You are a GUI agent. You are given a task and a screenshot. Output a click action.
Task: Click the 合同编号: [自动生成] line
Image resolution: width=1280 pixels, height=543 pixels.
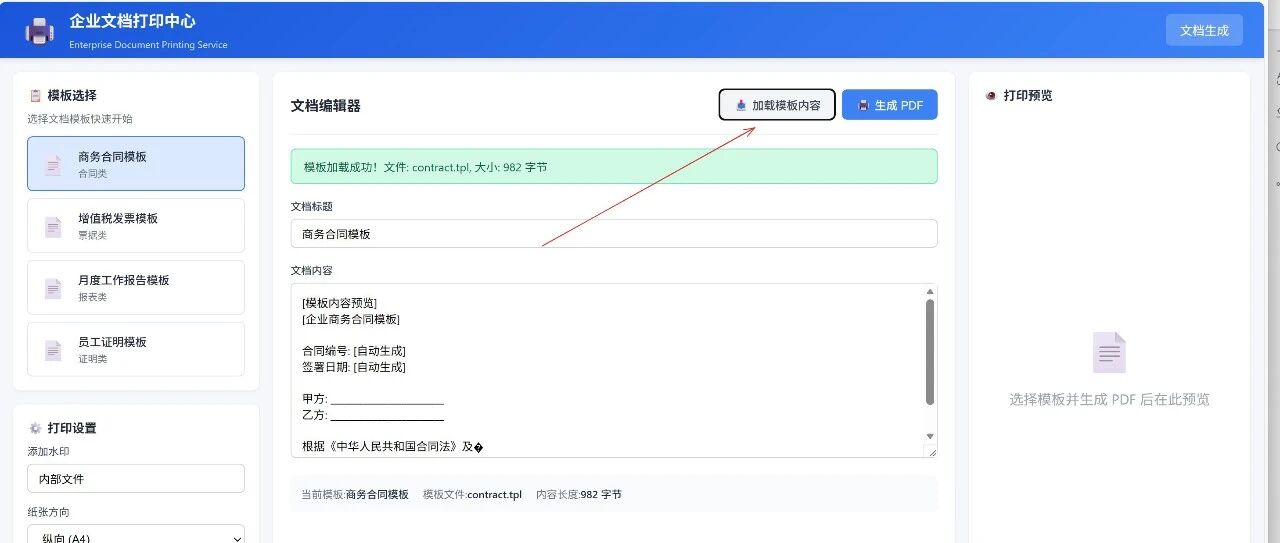[x=354, y=351]
